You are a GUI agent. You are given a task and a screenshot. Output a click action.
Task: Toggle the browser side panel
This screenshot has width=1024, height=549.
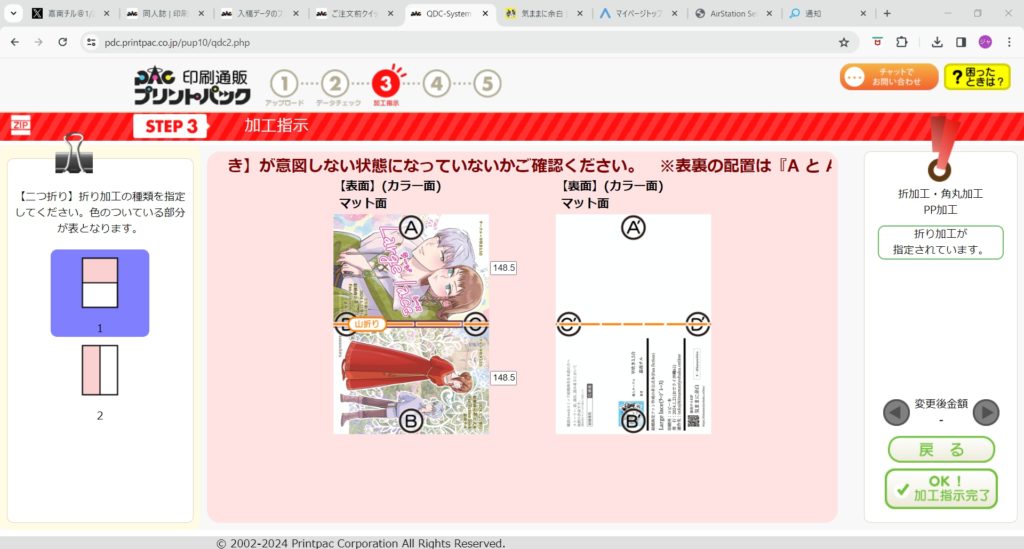coord(960,42)
